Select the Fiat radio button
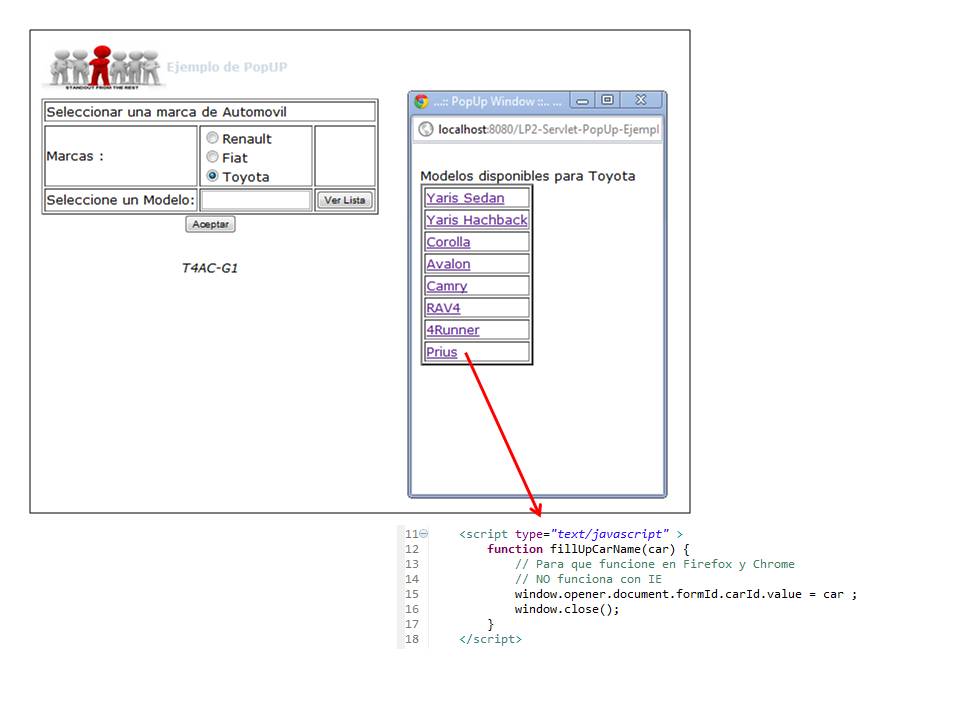 tap(212, 157)
